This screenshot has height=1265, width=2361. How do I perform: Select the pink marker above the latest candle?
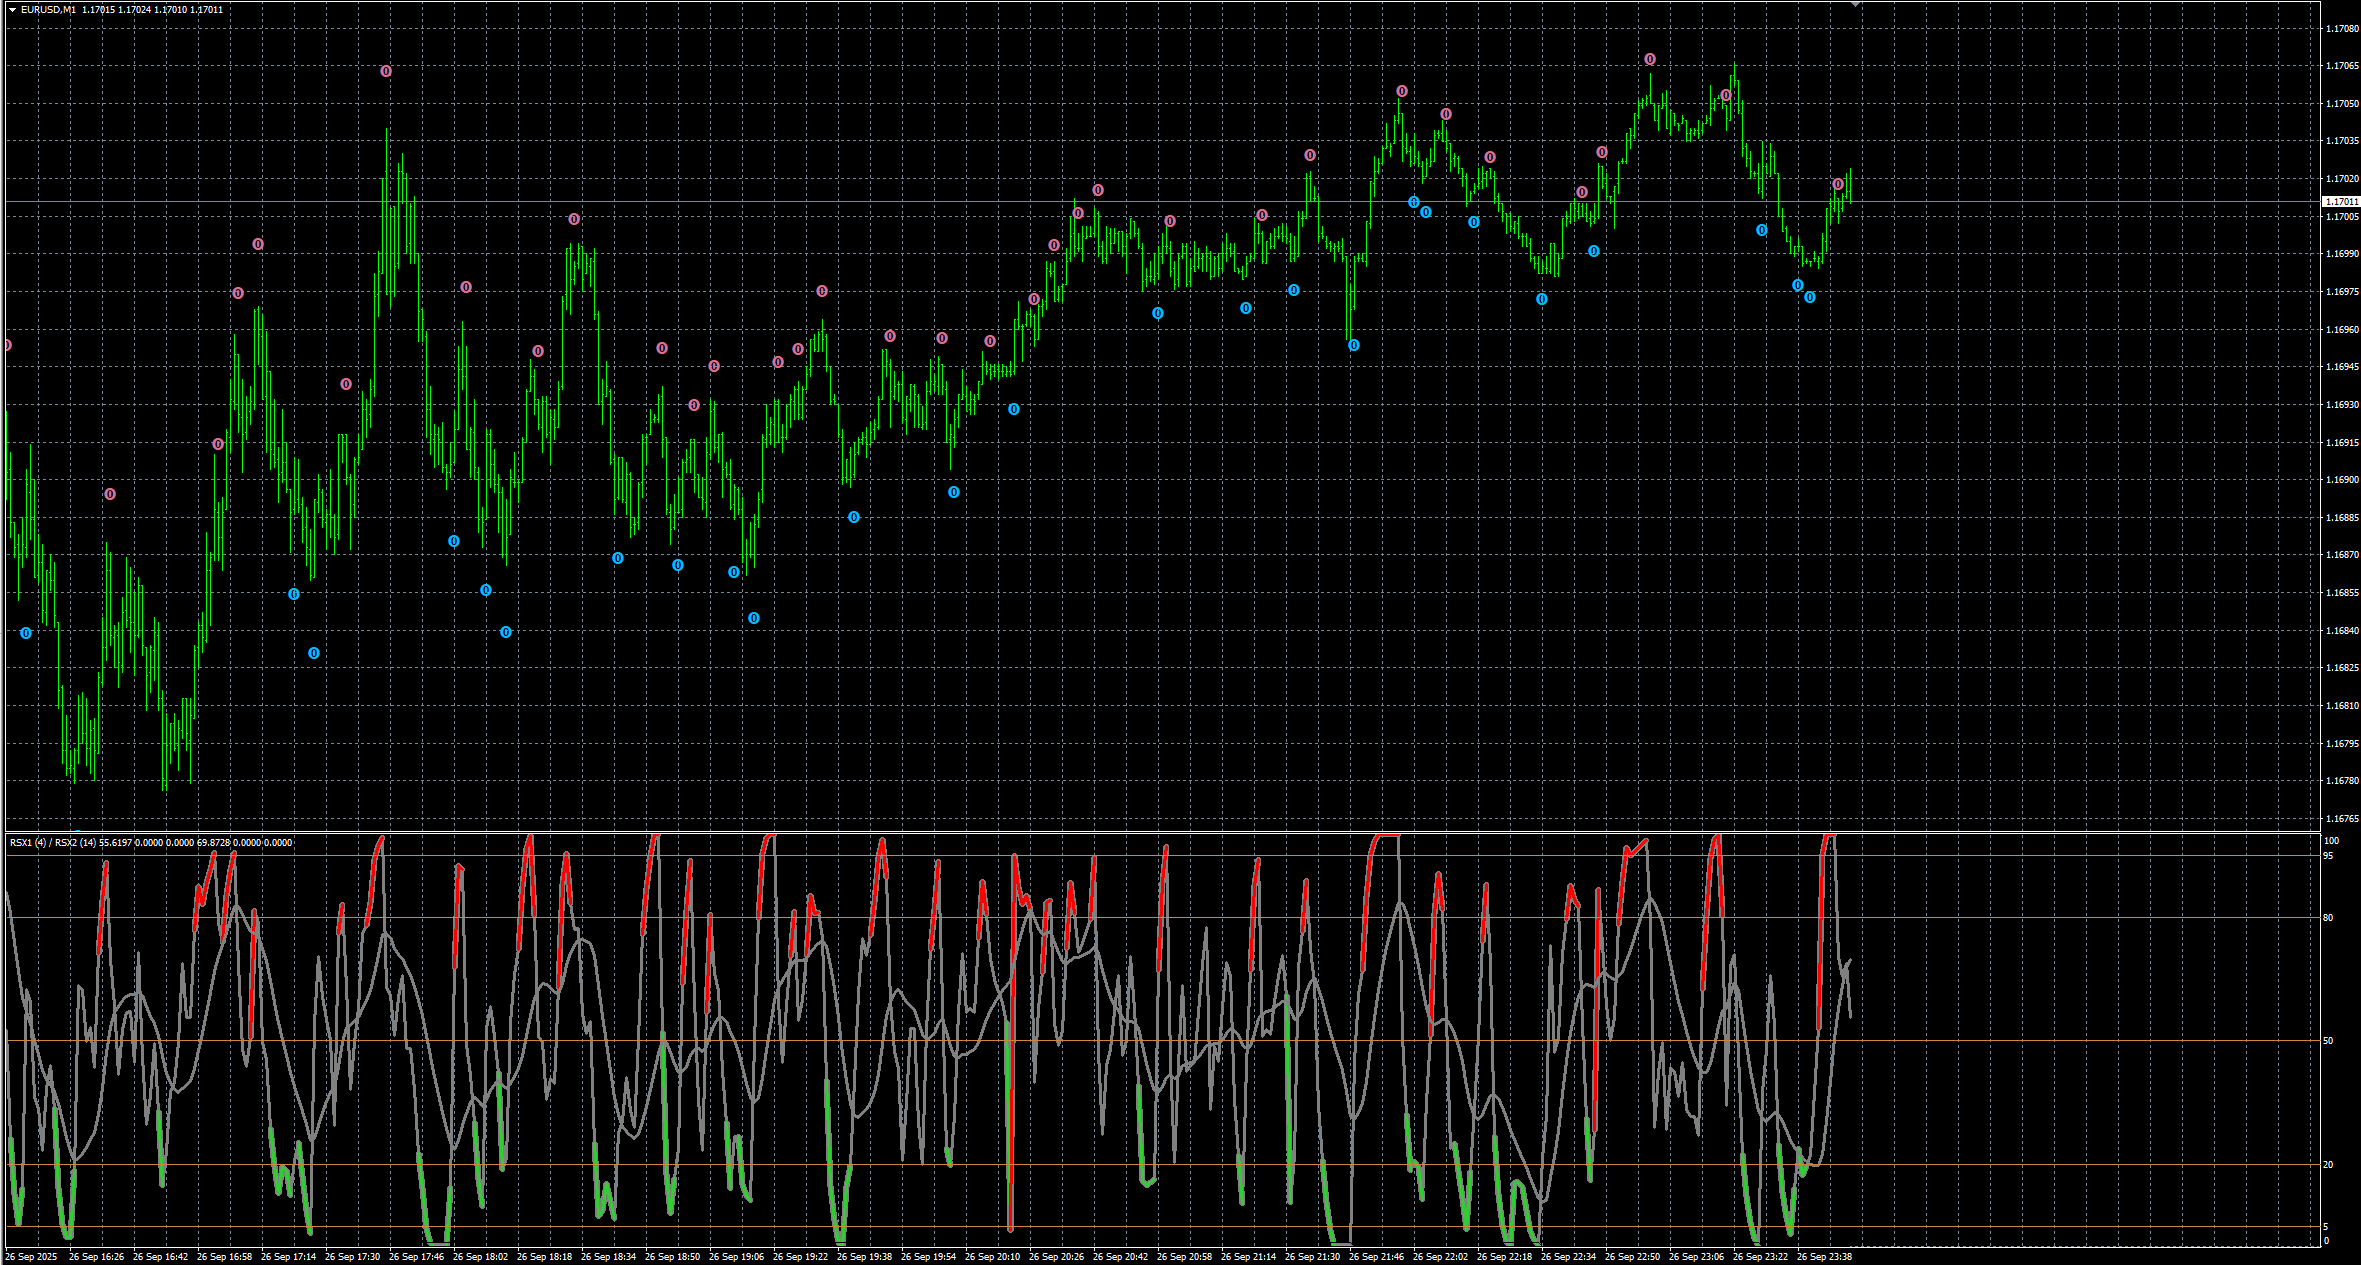(x=1838, y=184)
